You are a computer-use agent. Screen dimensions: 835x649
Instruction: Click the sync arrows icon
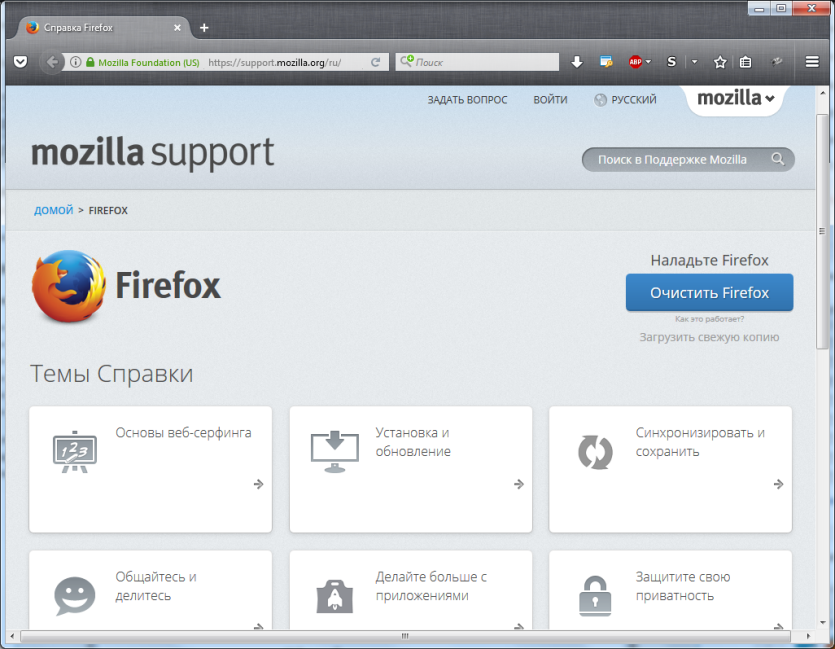595,452
